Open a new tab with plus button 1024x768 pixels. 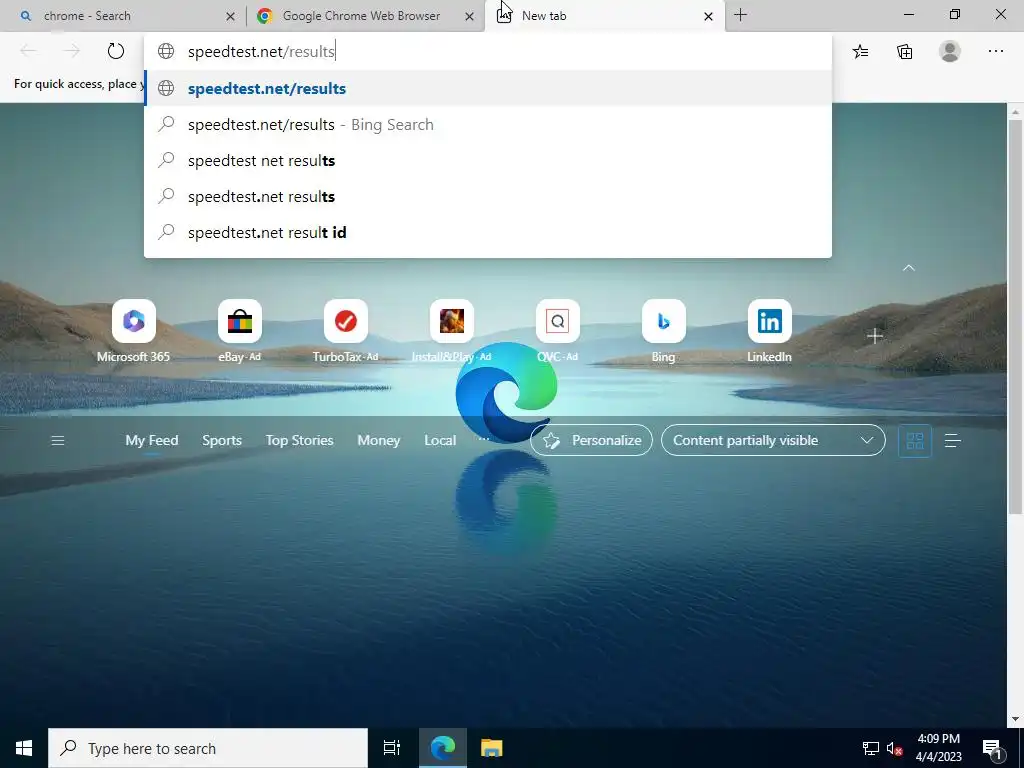[740, 15]
